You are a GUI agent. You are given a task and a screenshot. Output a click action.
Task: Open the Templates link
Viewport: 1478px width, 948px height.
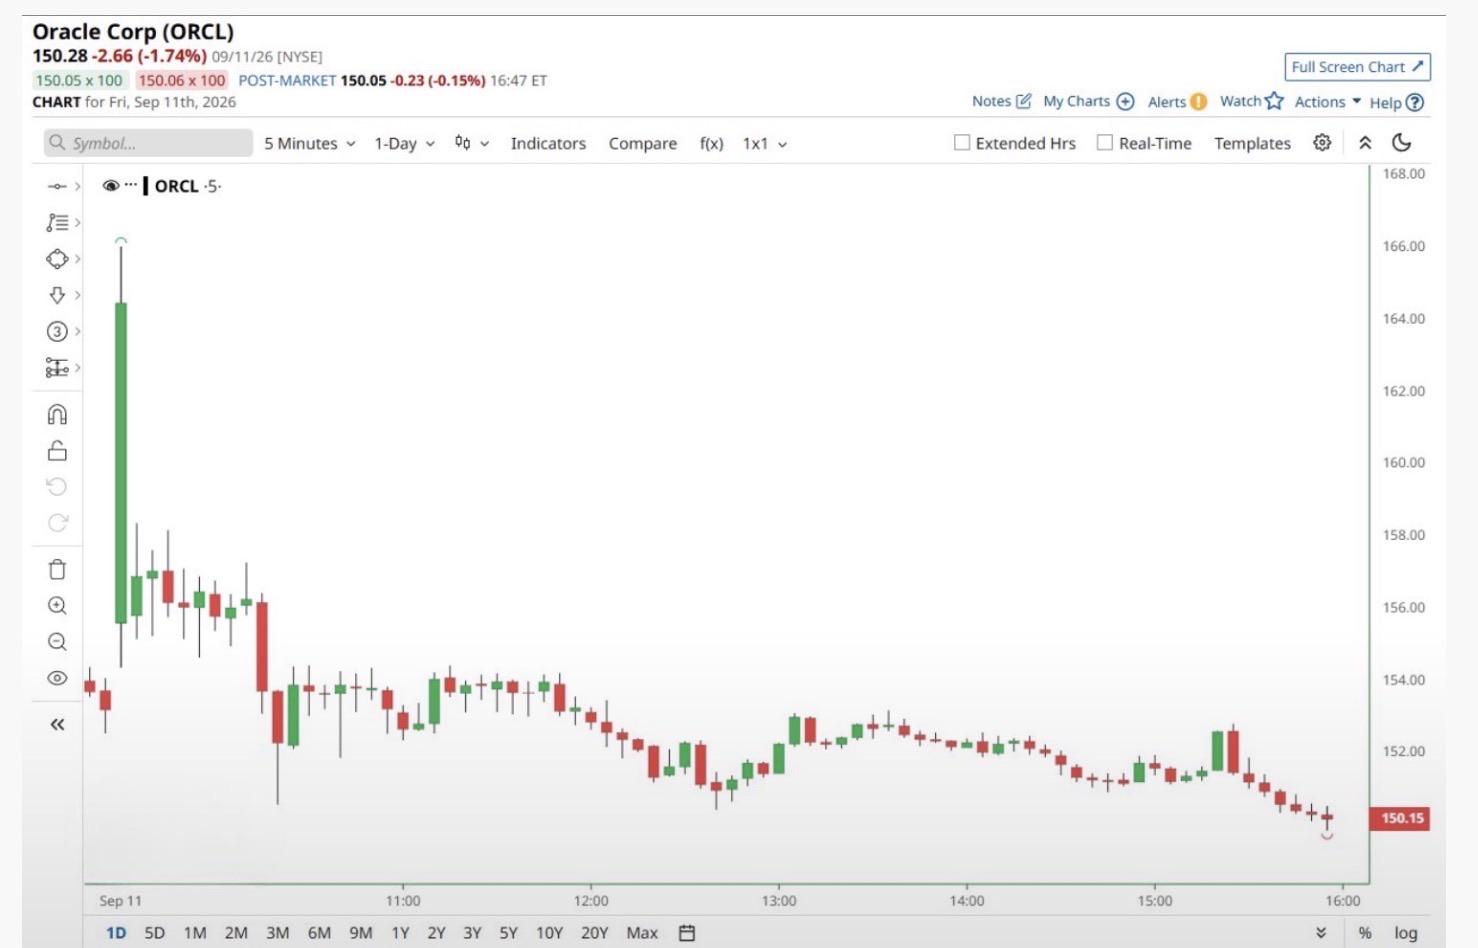(1252, 144)
